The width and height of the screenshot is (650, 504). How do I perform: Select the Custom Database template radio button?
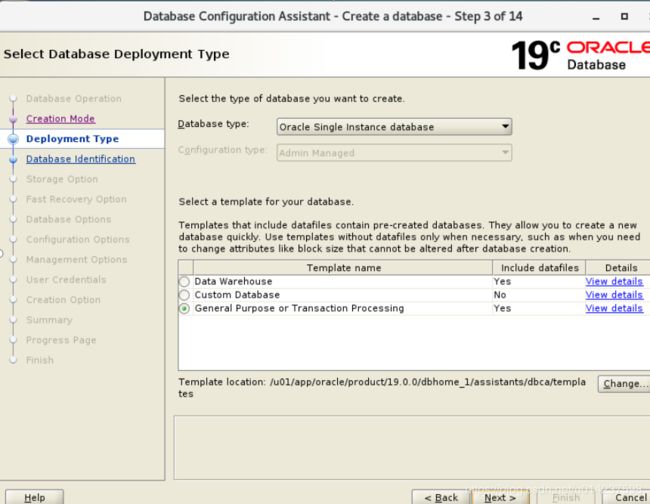pyautogui.click(x=184, y=295)
